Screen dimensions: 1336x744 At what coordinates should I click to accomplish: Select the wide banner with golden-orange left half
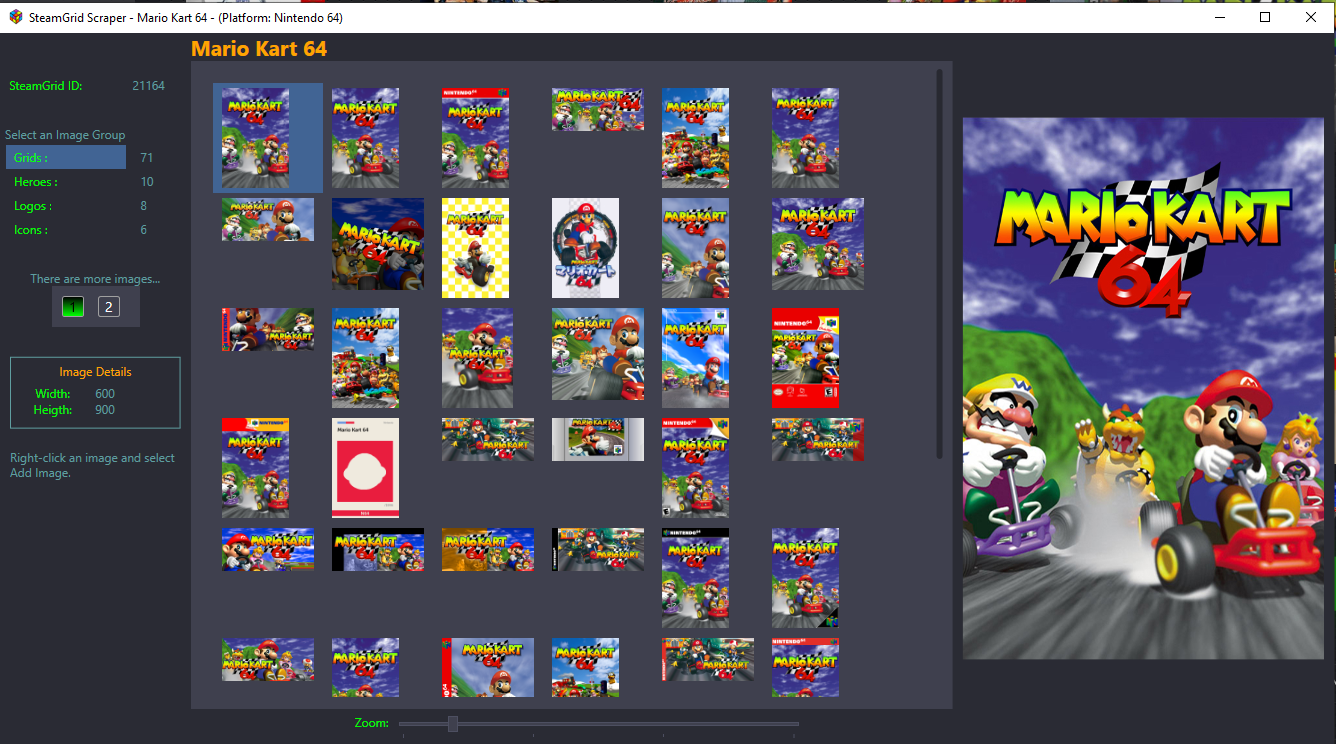[488, 549]
